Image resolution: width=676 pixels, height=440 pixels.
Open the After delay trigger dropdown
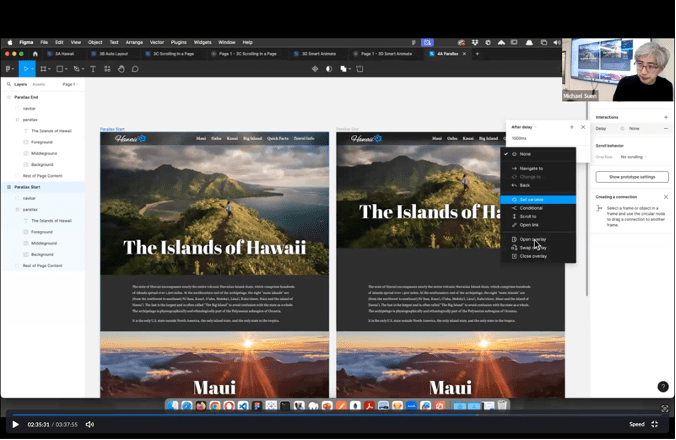(x=524, y=127)
